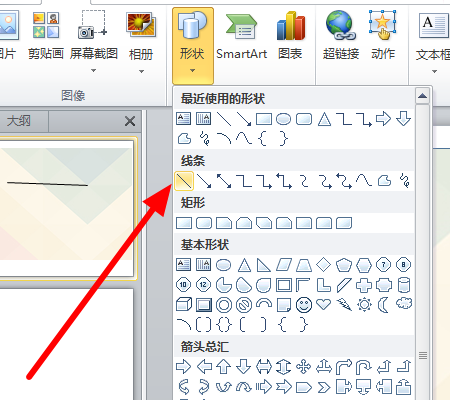The image size is (450, 400).
Task: Pick the curved connector under 线条
Action: (304, 181)
